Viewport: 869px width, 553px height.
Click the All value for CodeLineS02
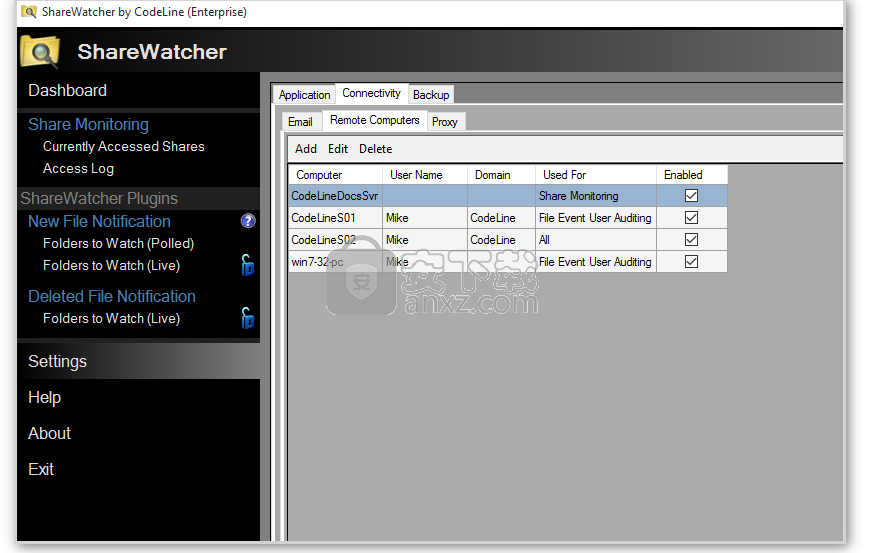pyautogui.click(x=596, y=240)
